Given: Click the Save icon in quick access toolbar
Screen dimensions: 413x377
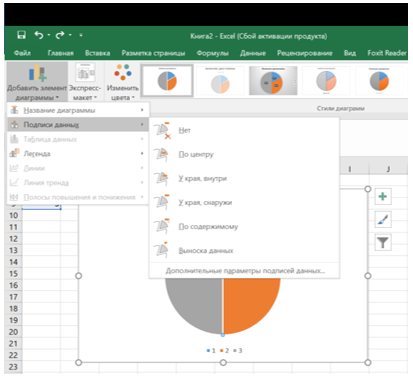Looking at the screenshot, I should (22, 35).
